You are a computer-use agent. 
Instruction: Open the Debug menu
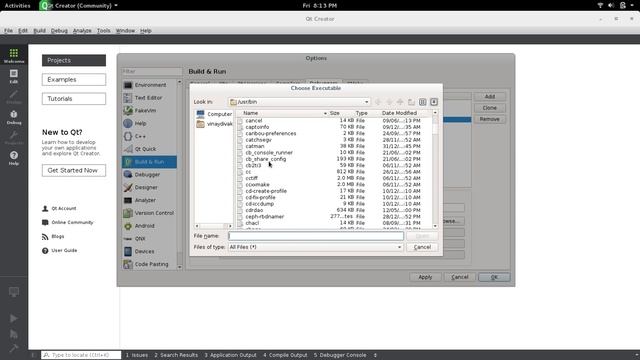coord(59,31)
